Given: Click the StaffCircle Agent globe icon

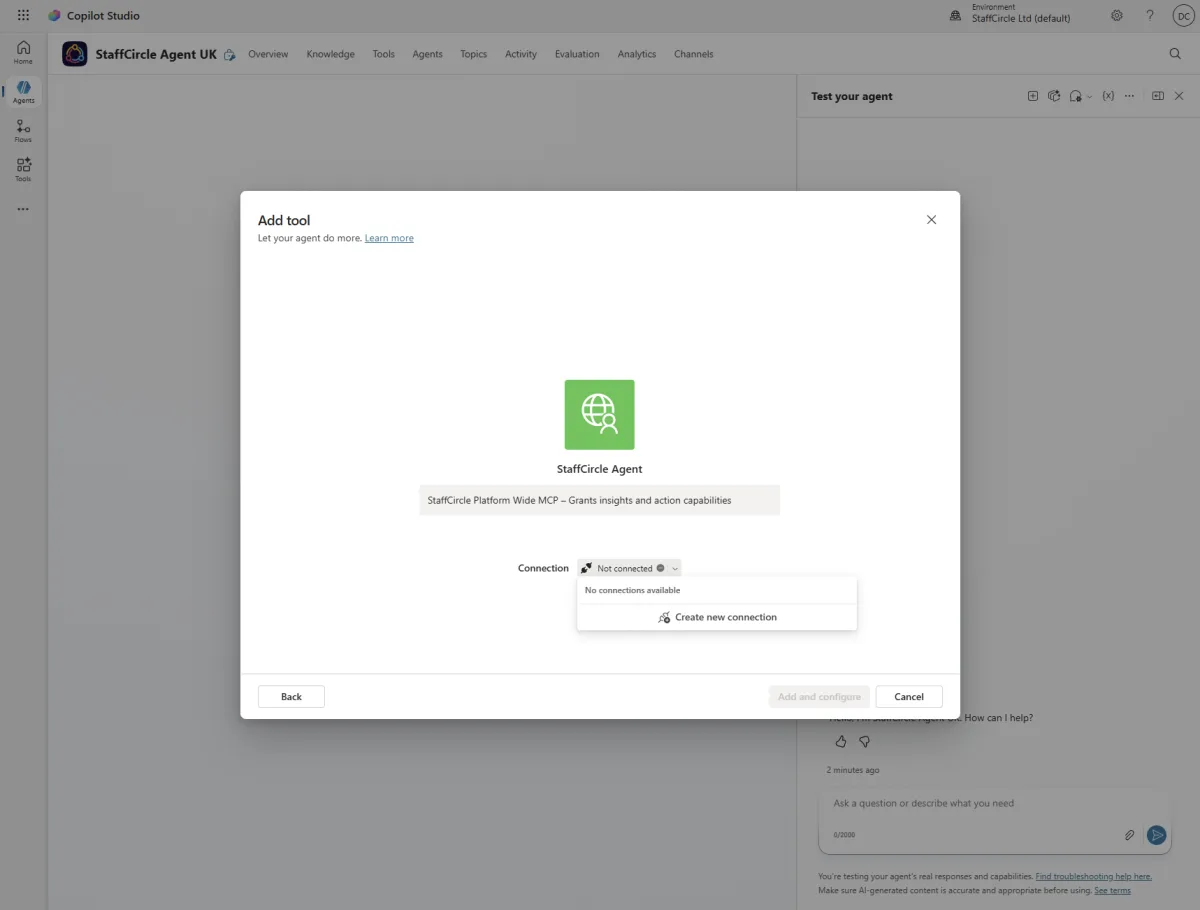Looking at the screenshot, I should (x=599, y=415).
